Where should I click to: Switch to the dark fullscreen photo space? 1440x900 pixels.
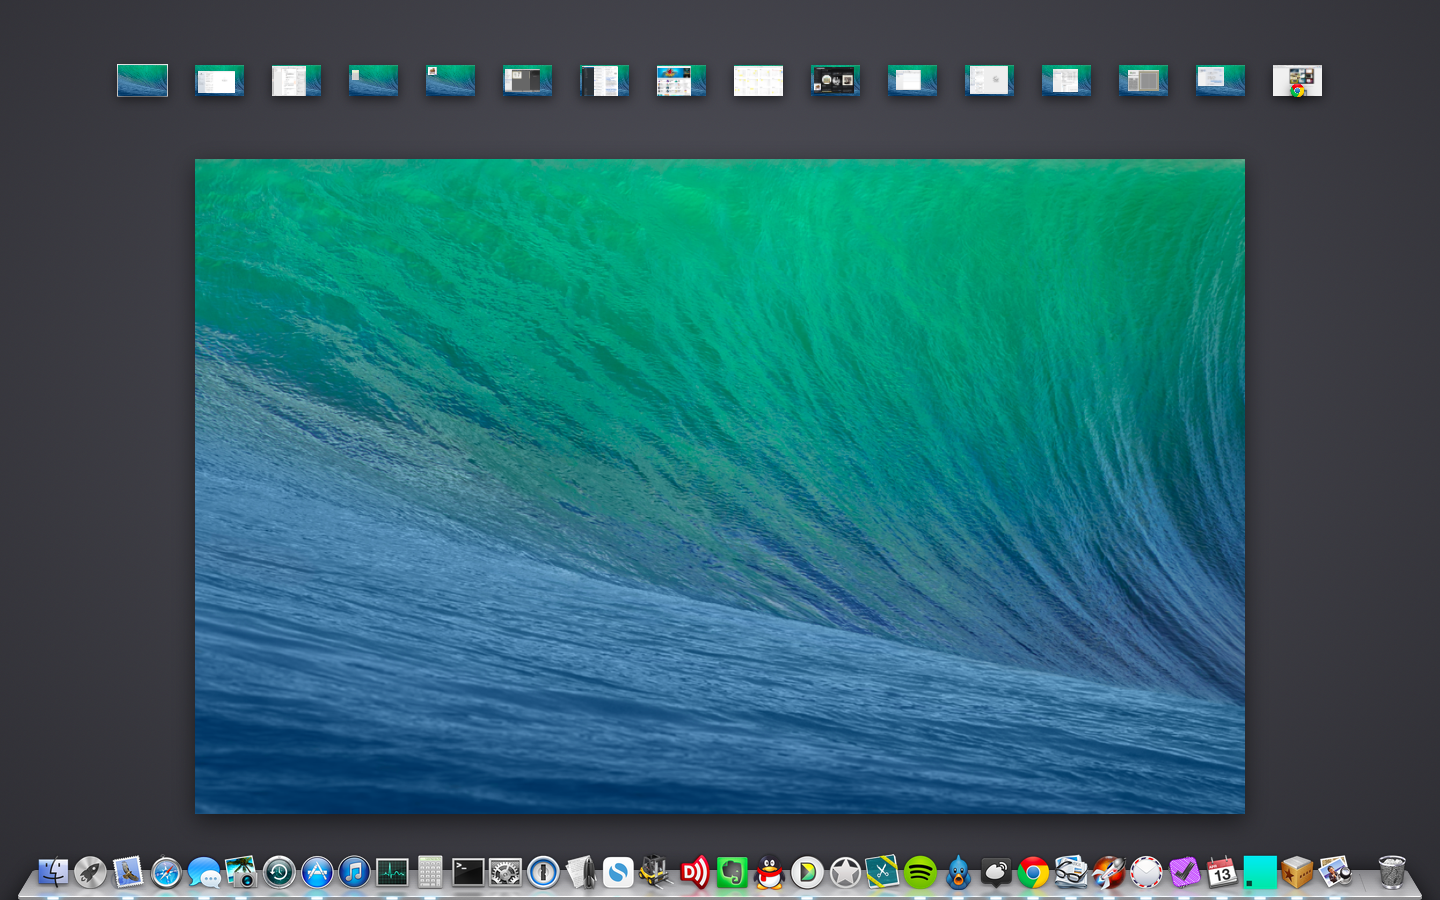coord(835,81)
